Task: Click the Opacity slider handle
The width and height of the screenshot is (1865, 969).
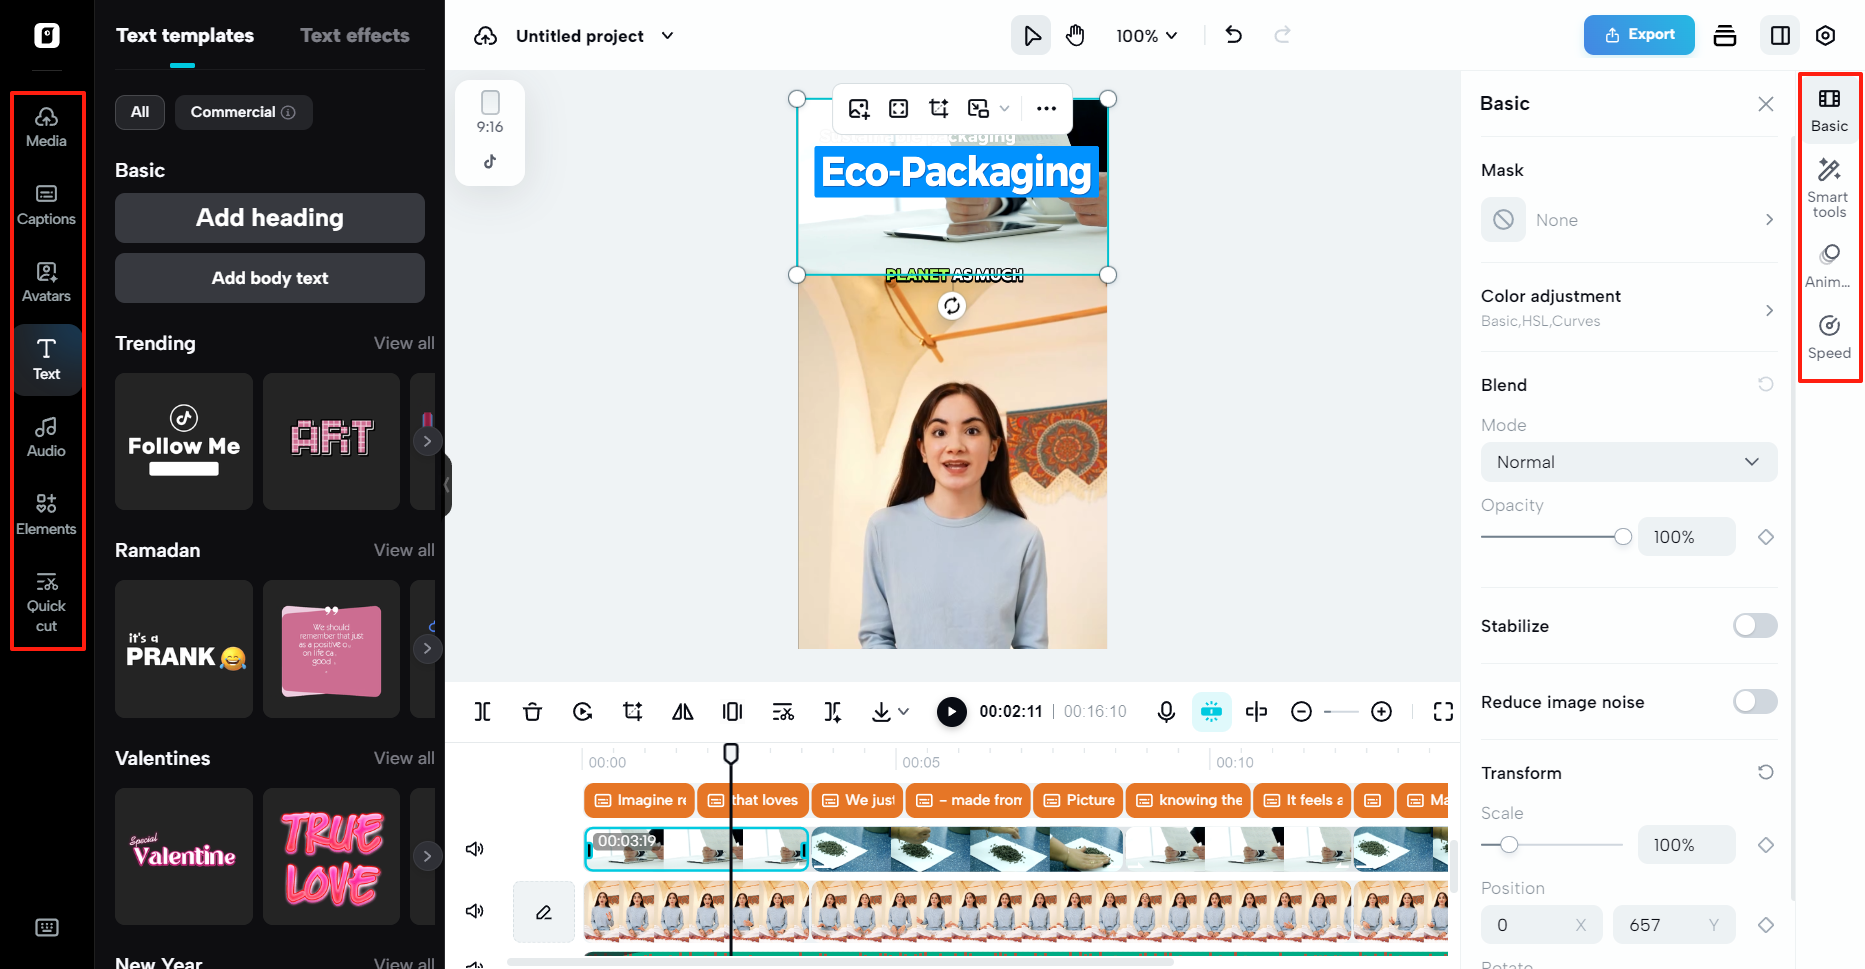Action: click(x=1622, y=537)
